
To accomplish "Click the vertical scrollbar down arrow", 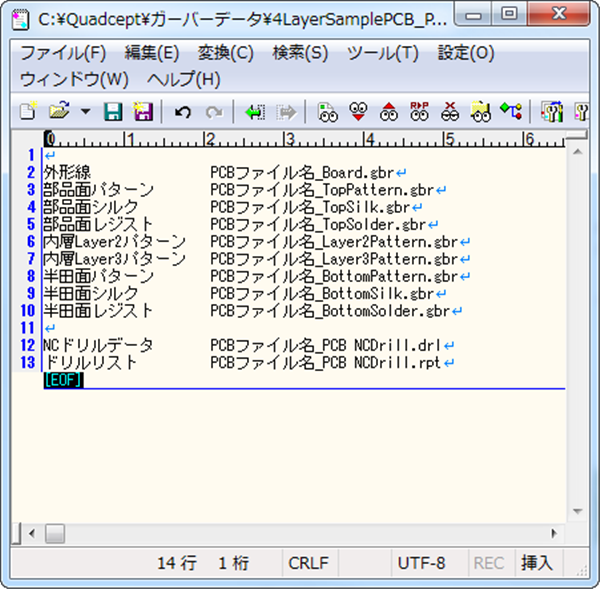I will click(578, 511).
